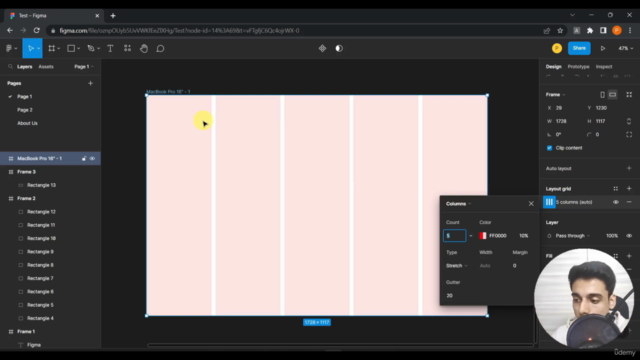Click the red grid color swatch
640x360 pixels.
tap(483, 236)
